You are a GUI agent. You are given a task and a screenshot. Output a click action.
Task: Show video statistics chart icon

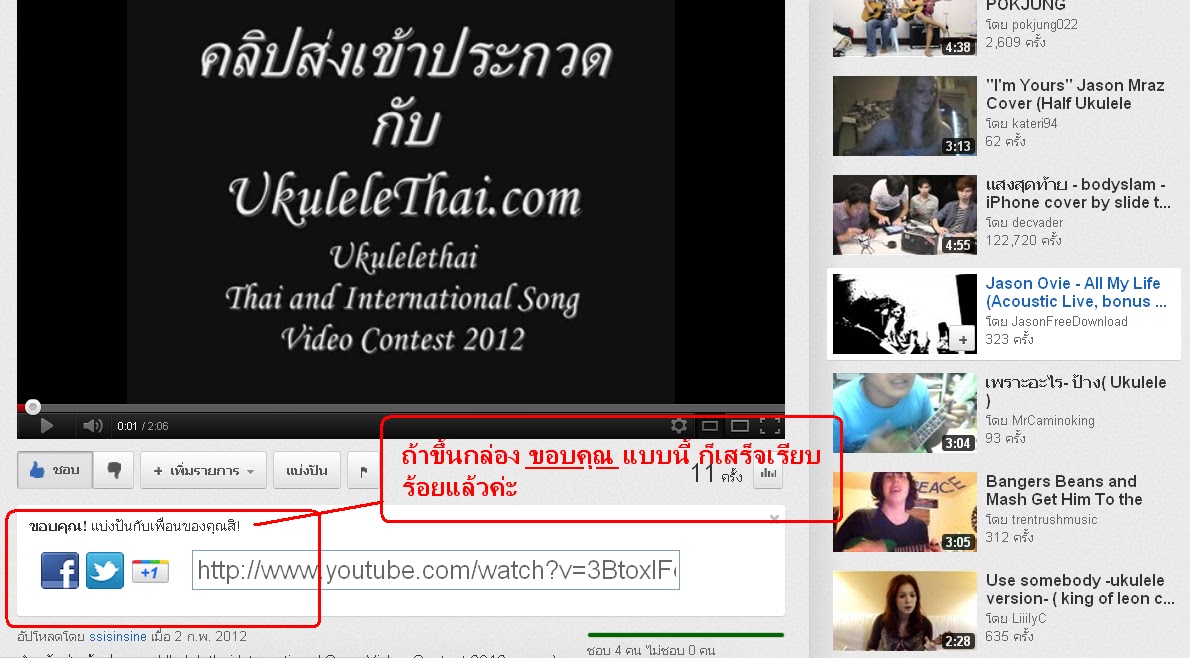pyautogui.click(x=769, y=473)
